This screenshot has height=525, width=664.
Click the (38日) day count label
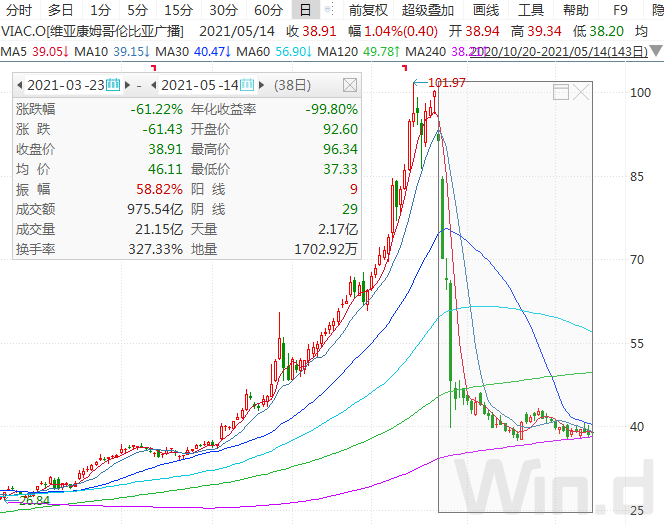tap(292, 85)
